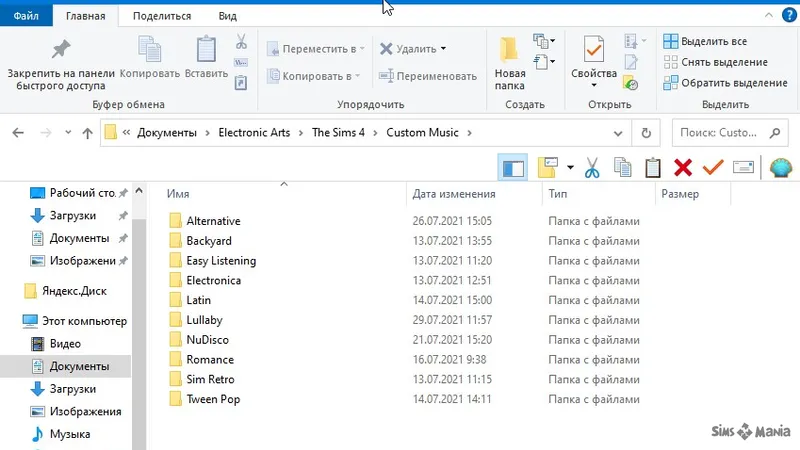Open the recent locations dropdown arrow
The image size is (800, 450).
click(x=68, y=133)
